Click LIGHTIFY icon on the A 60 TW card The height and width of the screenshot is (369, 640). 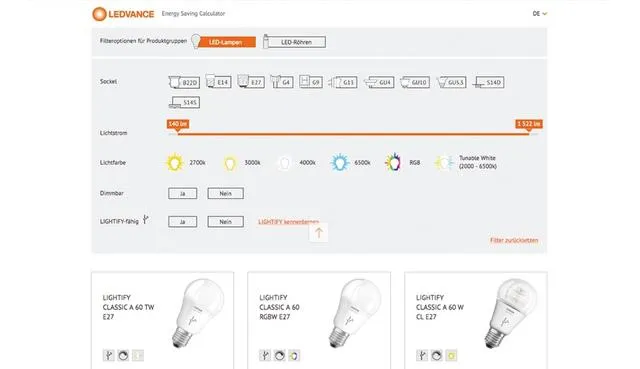tap(109, 356)
